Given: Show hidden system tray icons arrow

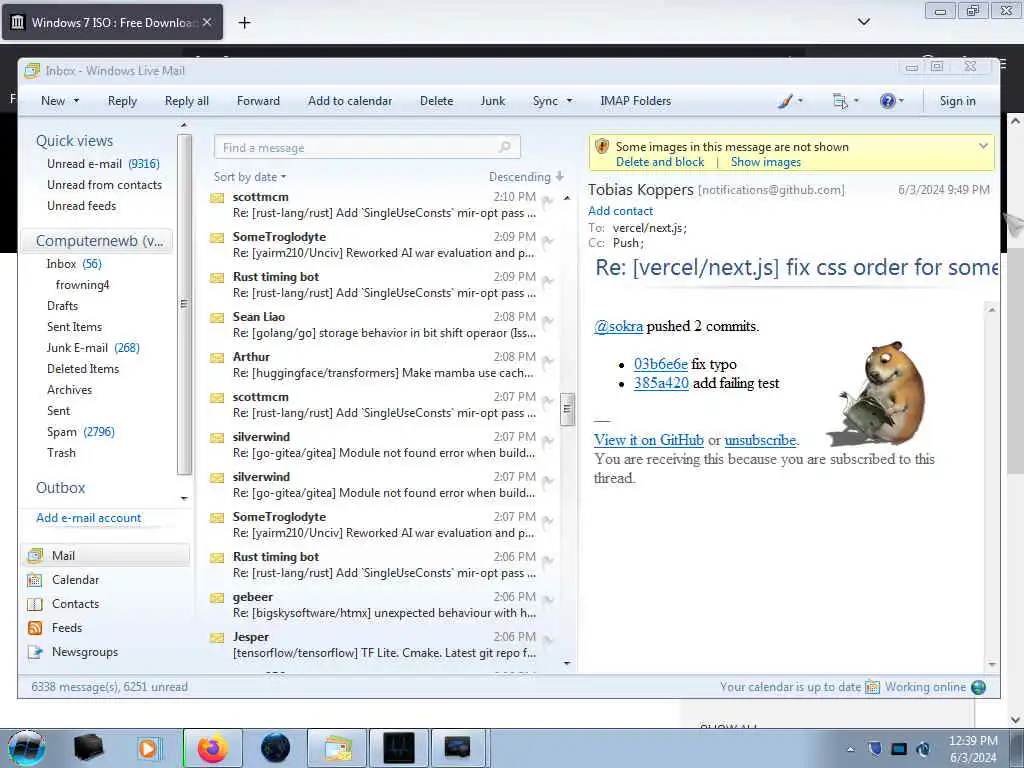Looking at the screenshot, I should pyautogui.click(x=850, y=750).
